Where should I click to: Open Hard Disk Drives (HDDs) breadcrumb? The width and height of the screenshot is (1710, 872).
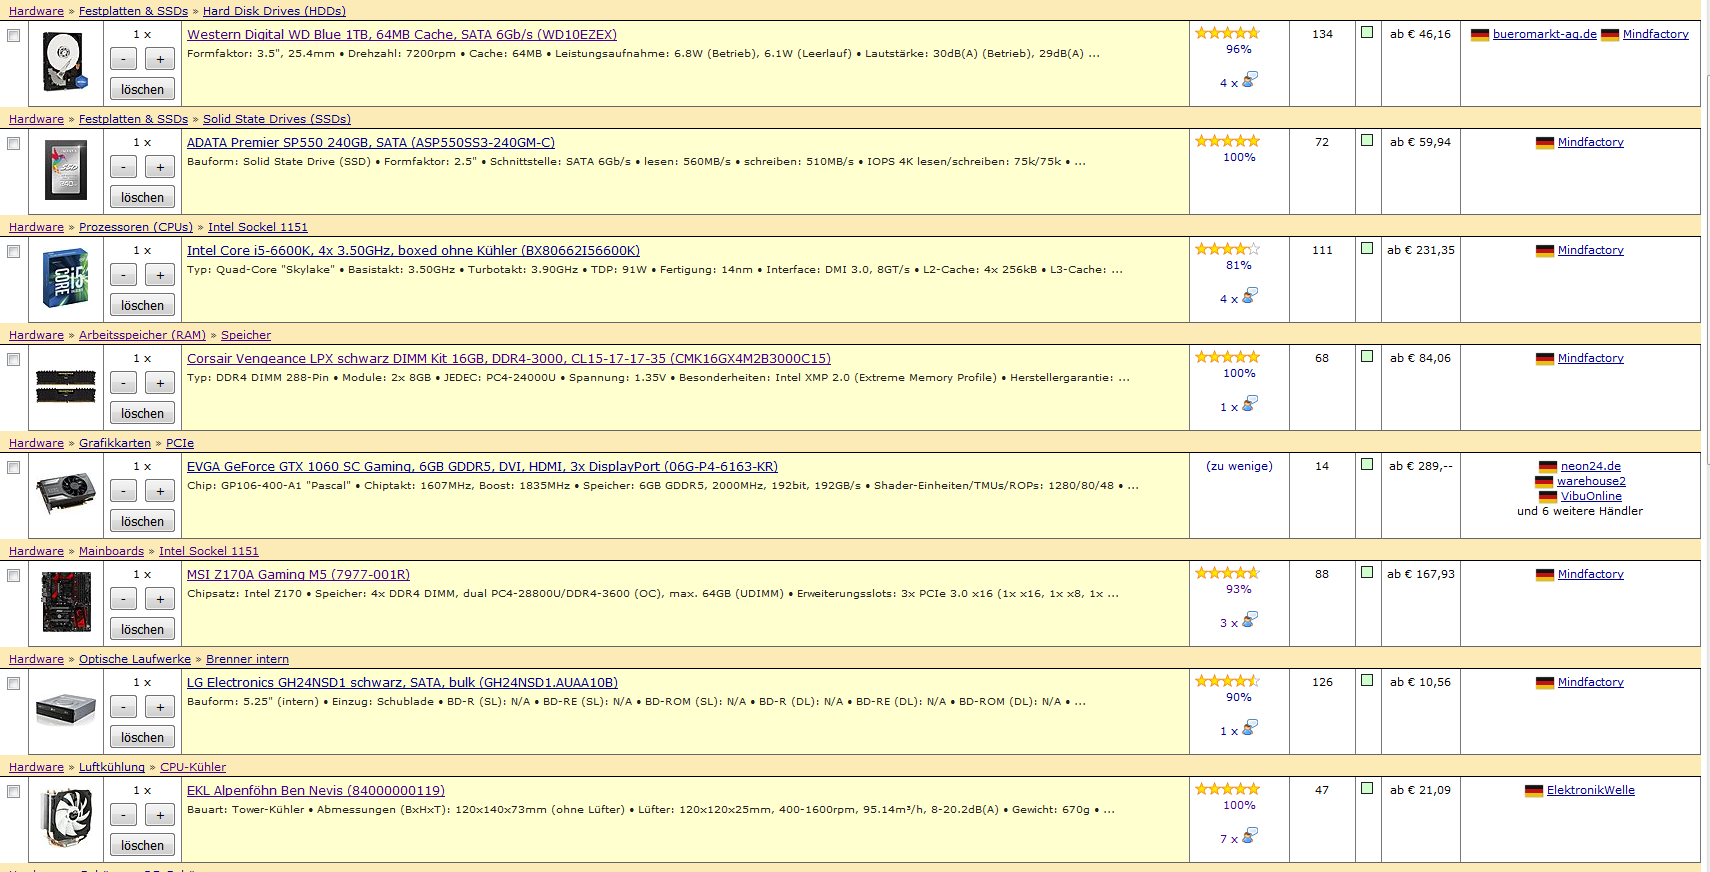point(274,11)
